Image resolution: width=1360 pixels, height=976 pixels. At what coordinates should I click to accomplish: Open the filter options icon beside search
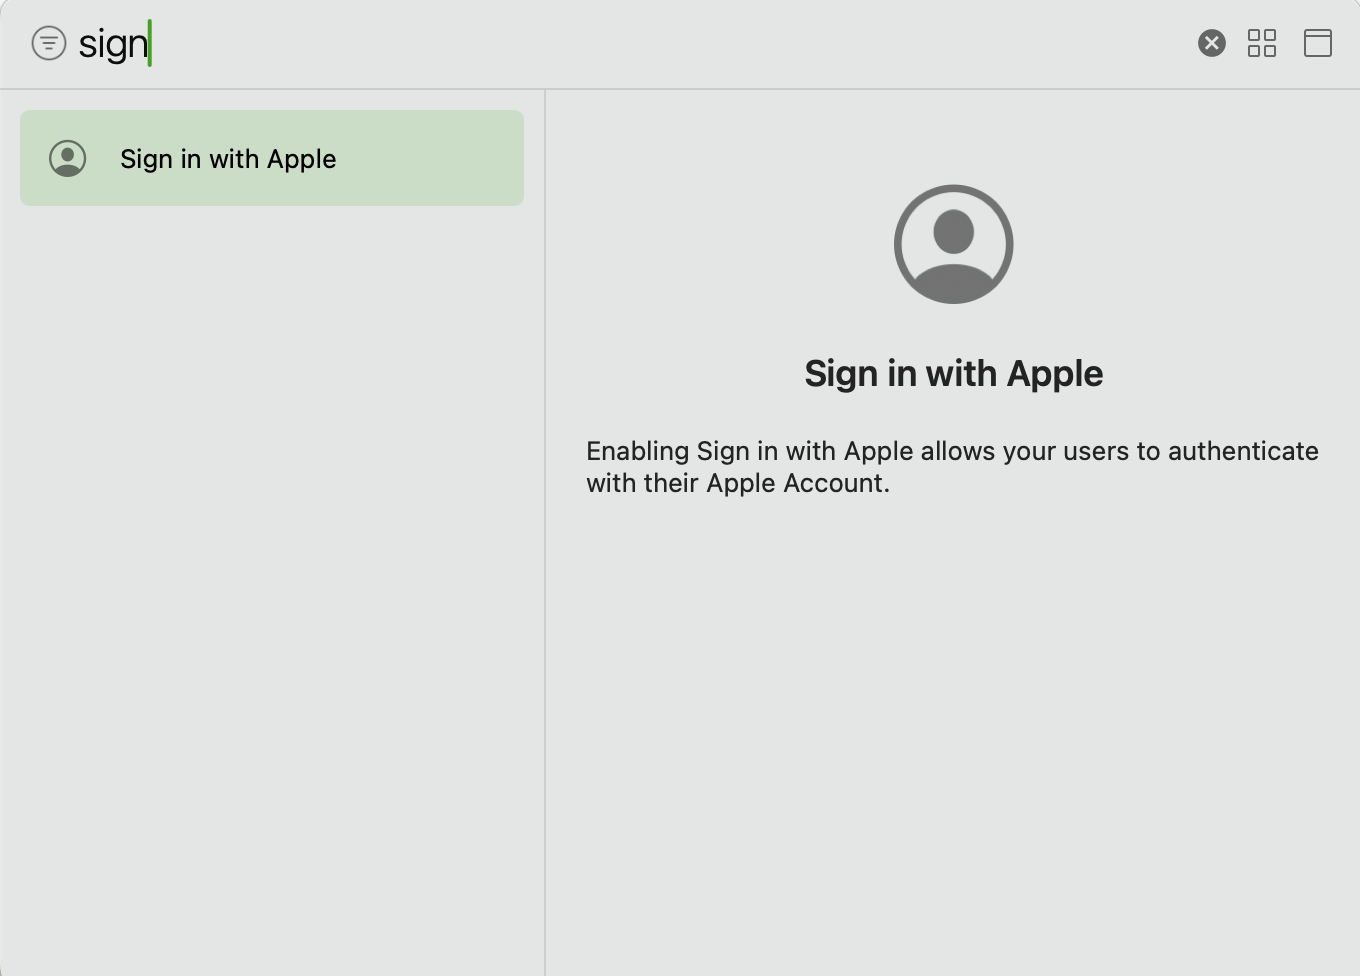click(x=49, y=43)
